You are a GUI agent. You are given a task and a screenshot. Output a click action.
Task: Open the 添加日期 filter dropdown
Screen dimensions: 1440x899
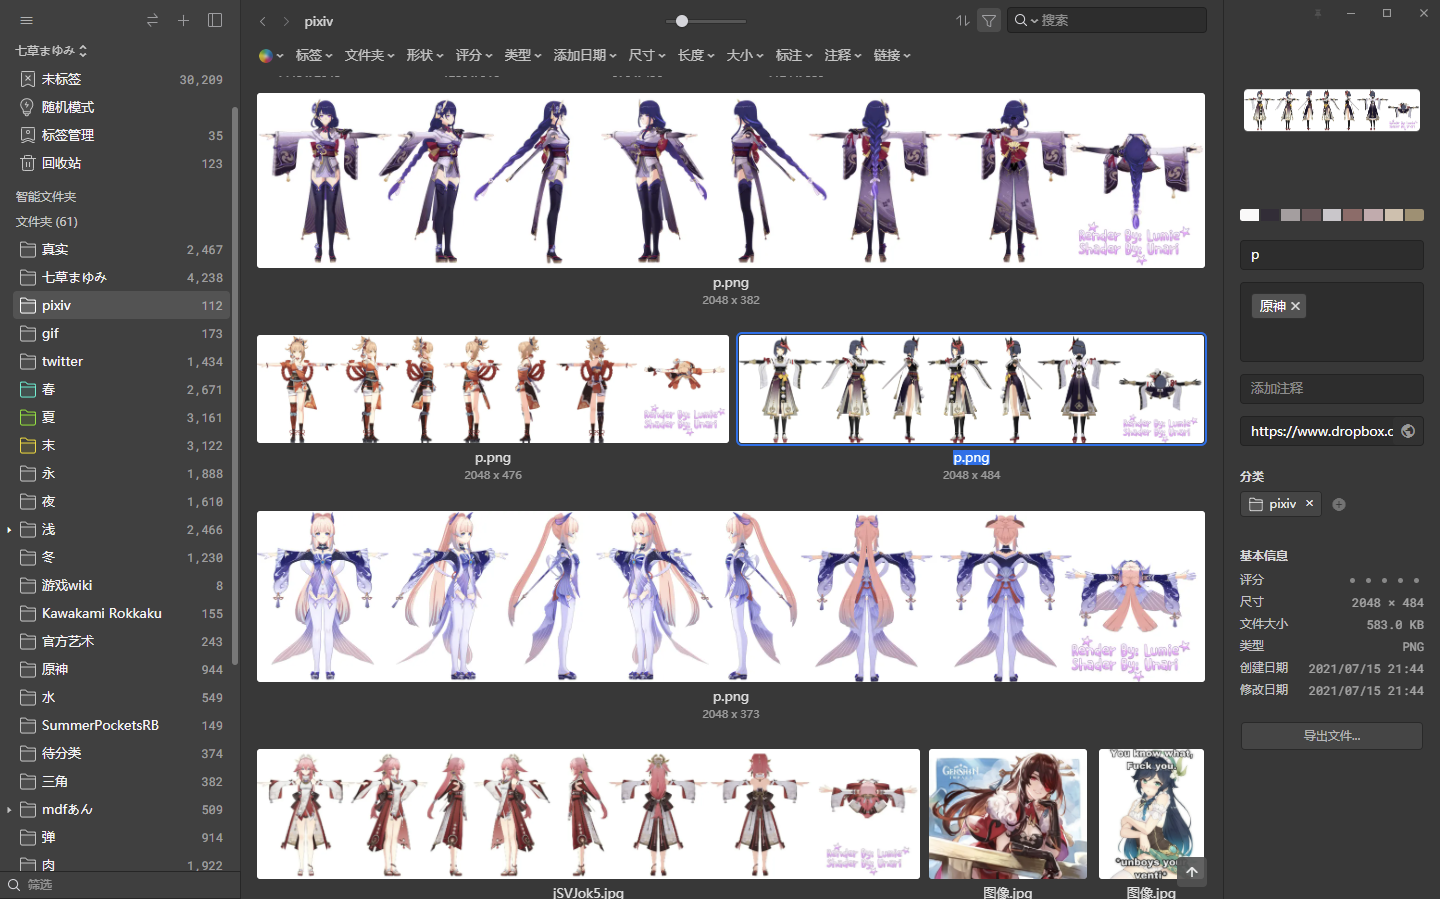tap(585, 56)
